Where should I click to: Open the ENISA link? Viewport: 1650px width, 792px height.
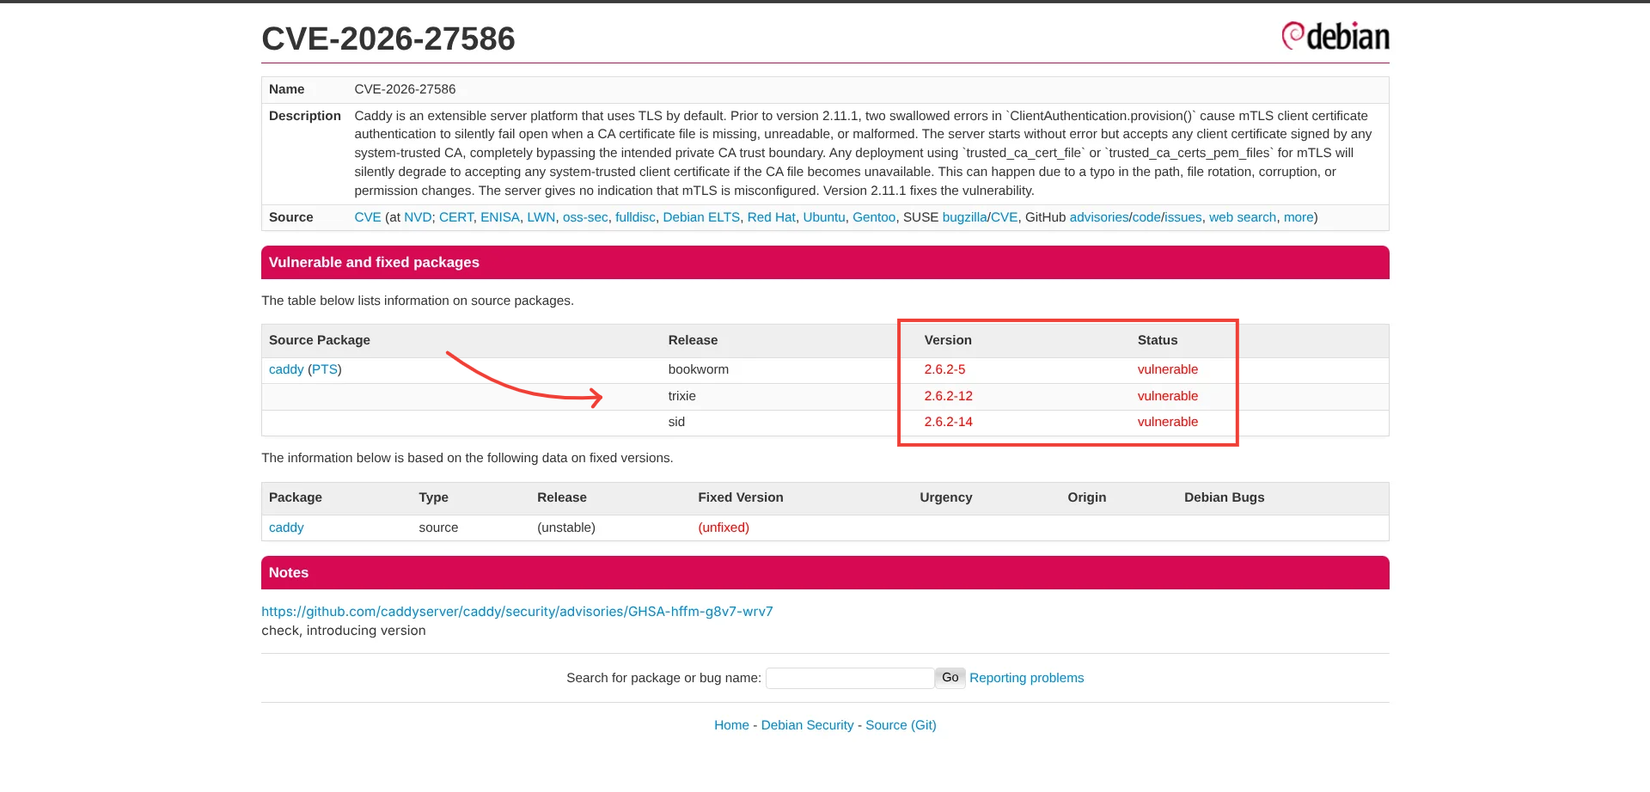click(500, 217)
